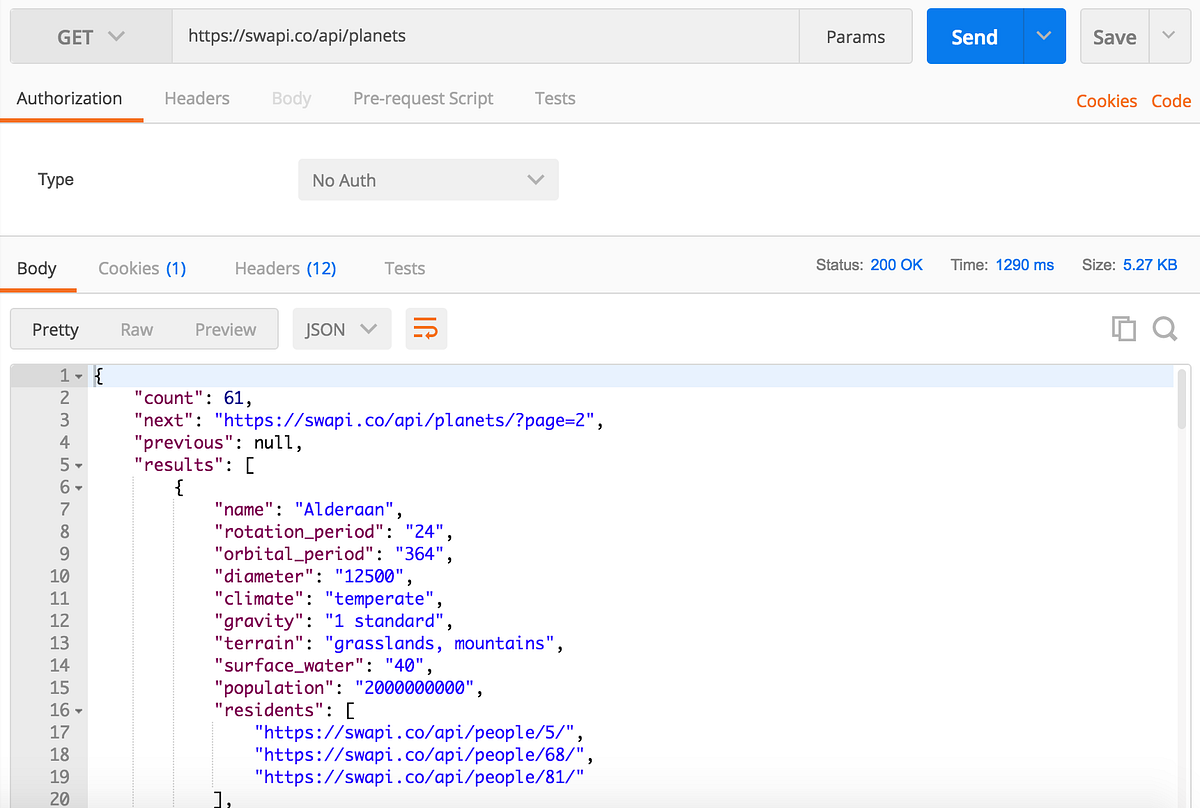View response in Raw mode
1200x808 pixels.
(x=137, y=328)
